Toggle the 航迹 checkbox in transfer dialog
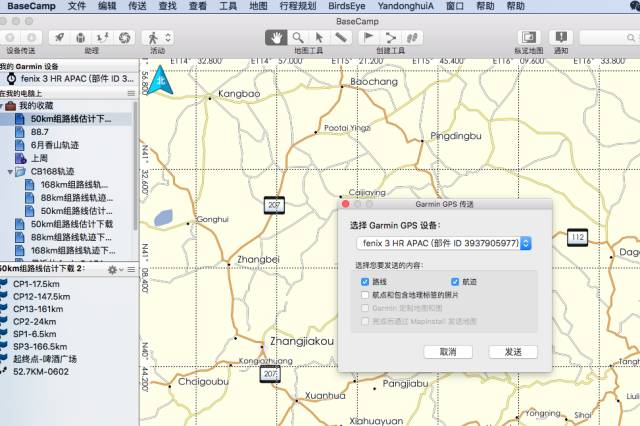The width and height of the screenshot is (640, 426). point(455,282)
